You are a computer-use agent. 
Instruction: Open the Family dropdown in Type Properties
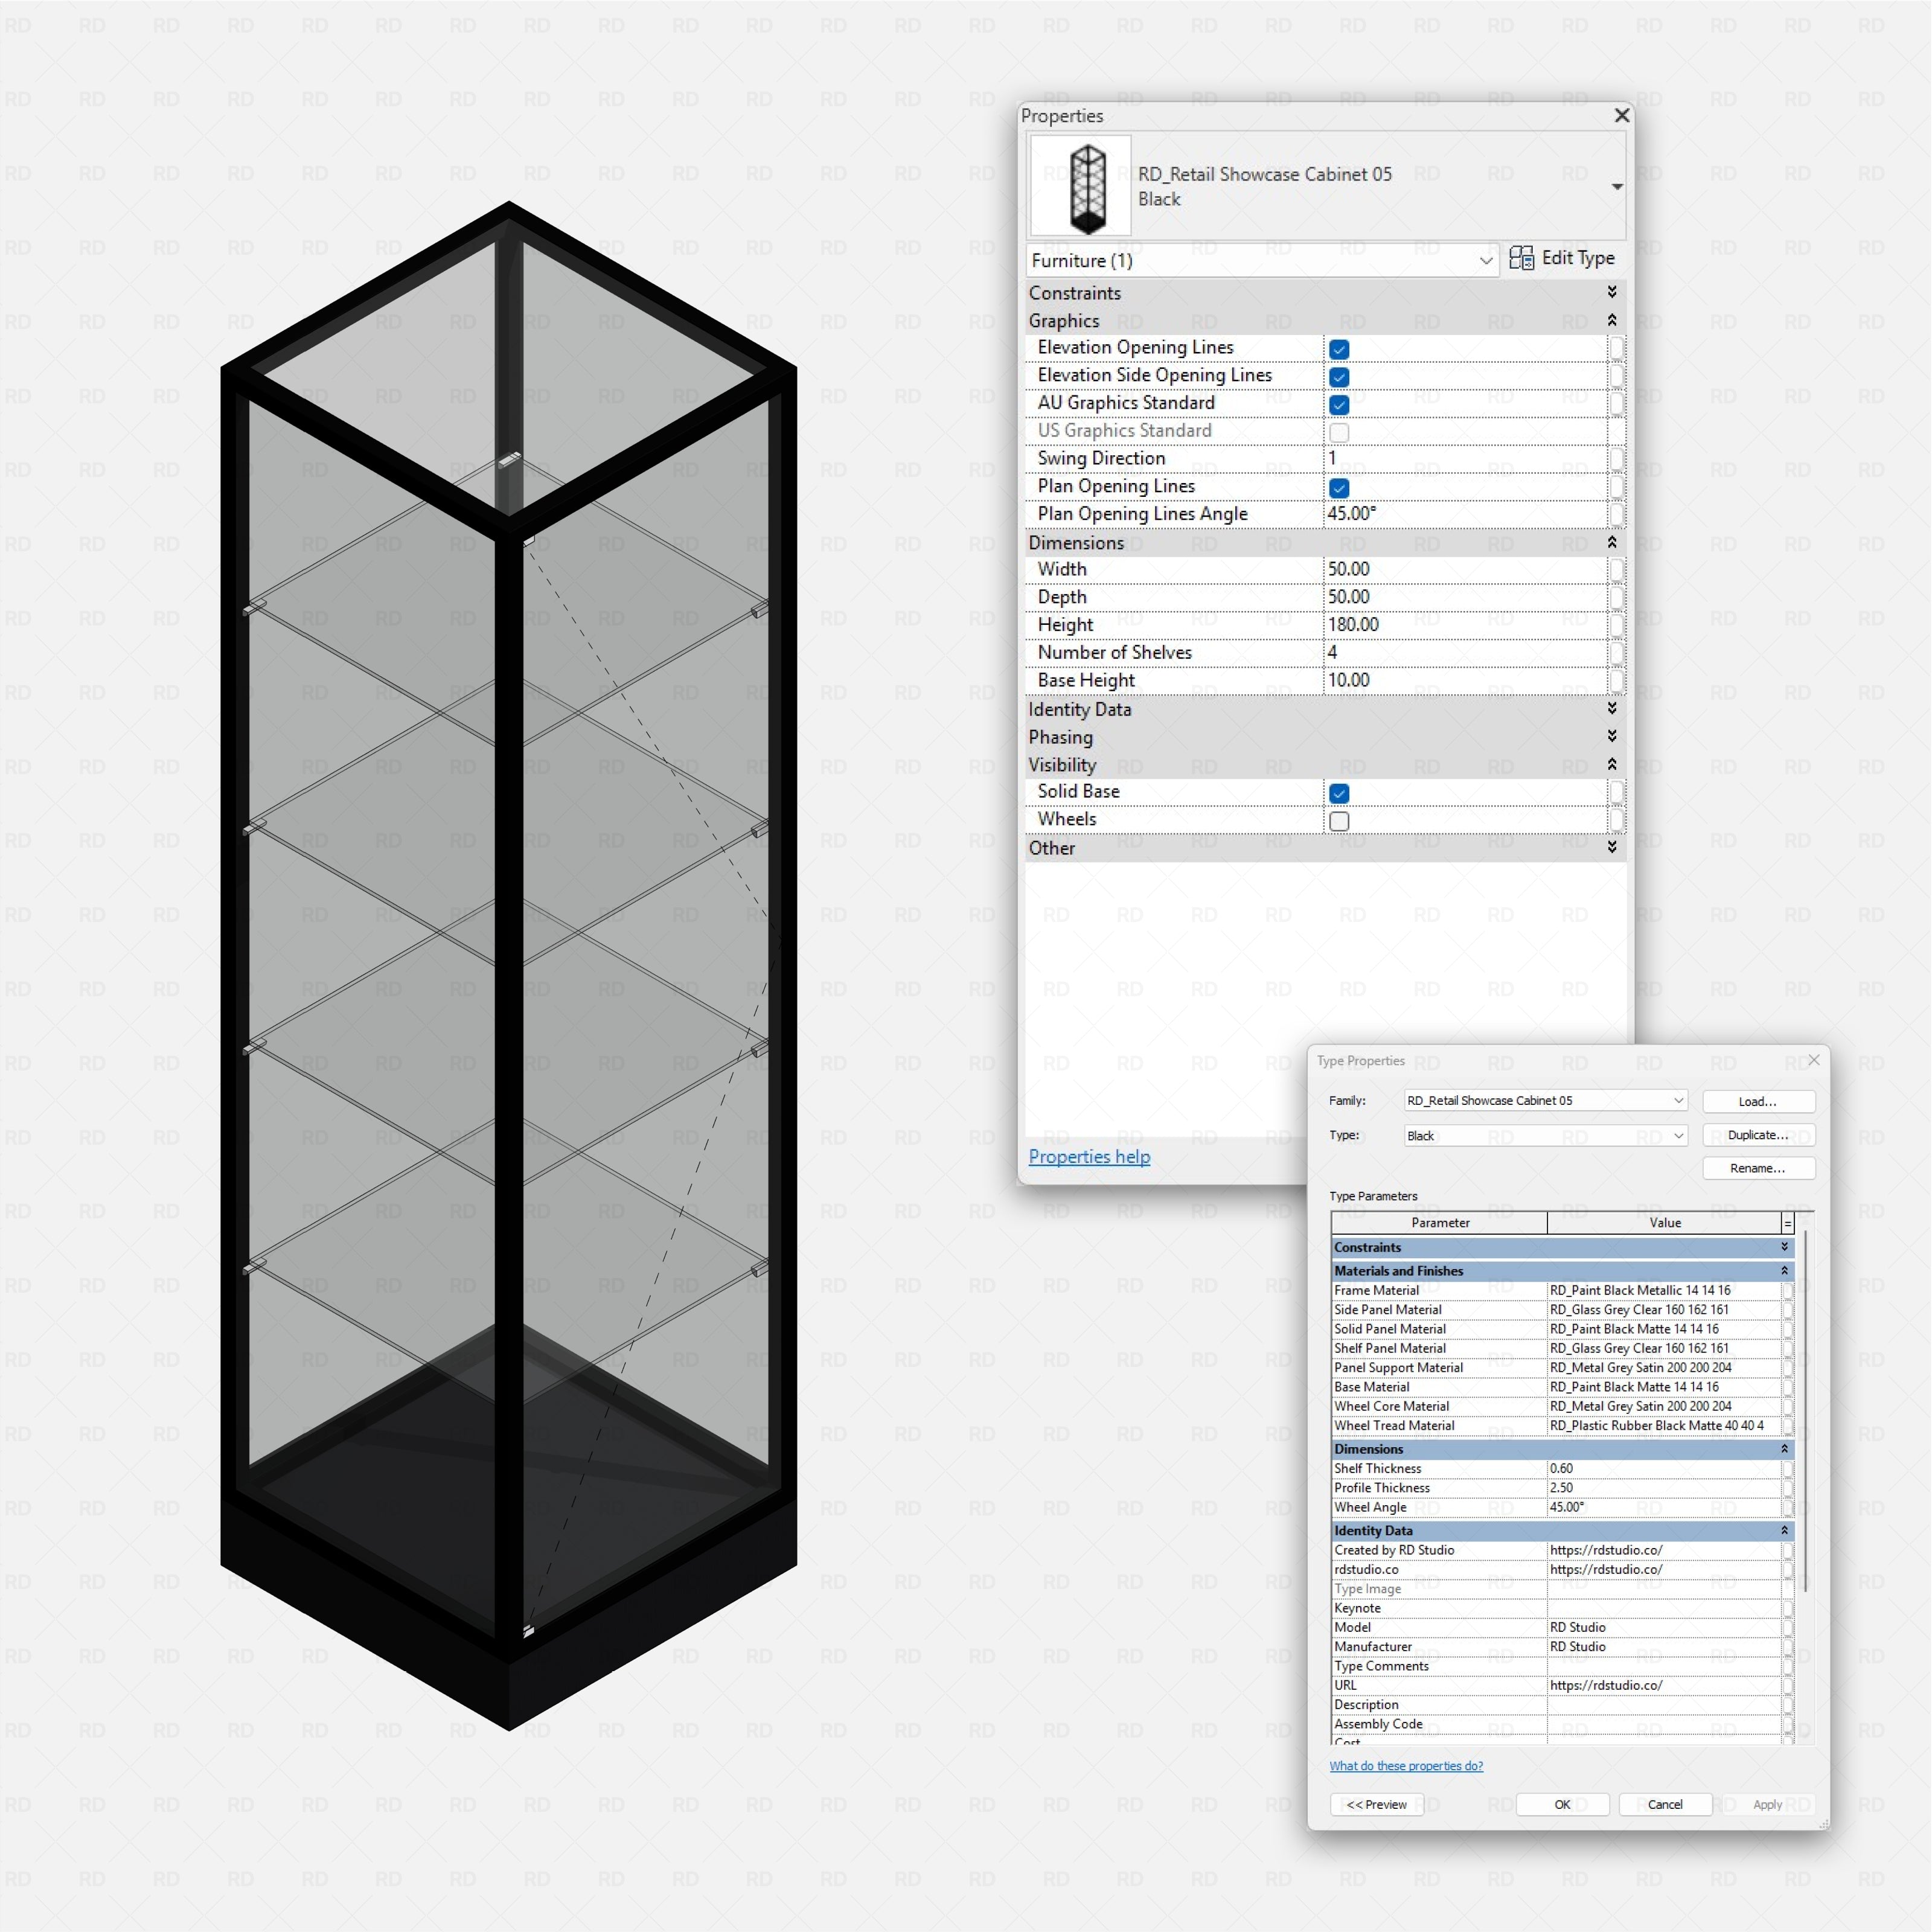tap(1546, 1100)
